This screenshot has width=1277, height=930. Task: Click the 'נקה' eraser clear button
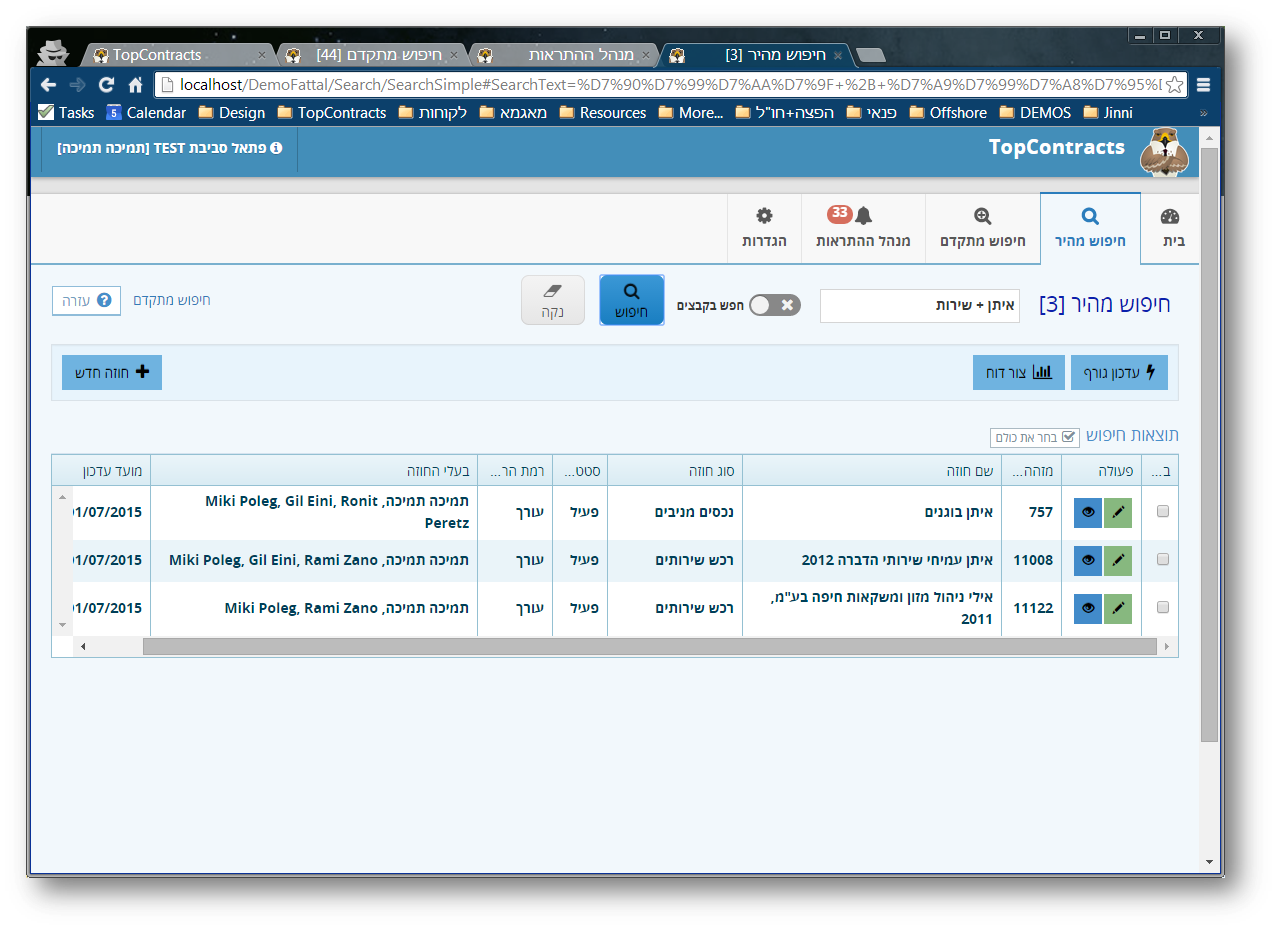point(552,300)
